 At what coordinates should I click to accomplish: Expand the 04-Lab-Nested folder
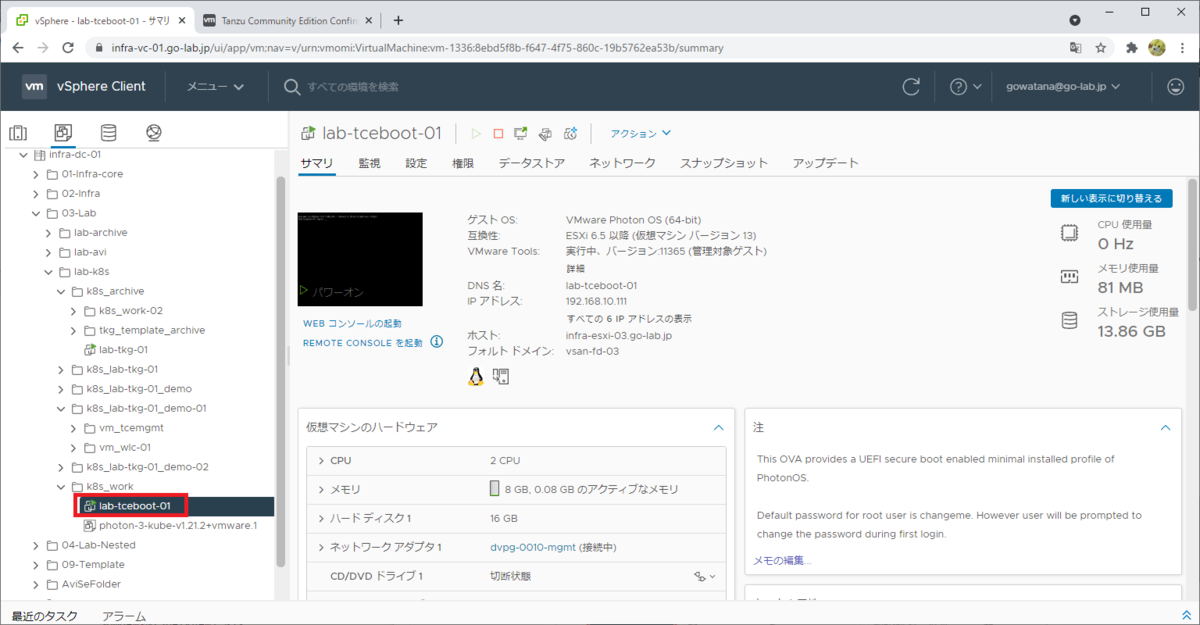click(x=36, y=545)
